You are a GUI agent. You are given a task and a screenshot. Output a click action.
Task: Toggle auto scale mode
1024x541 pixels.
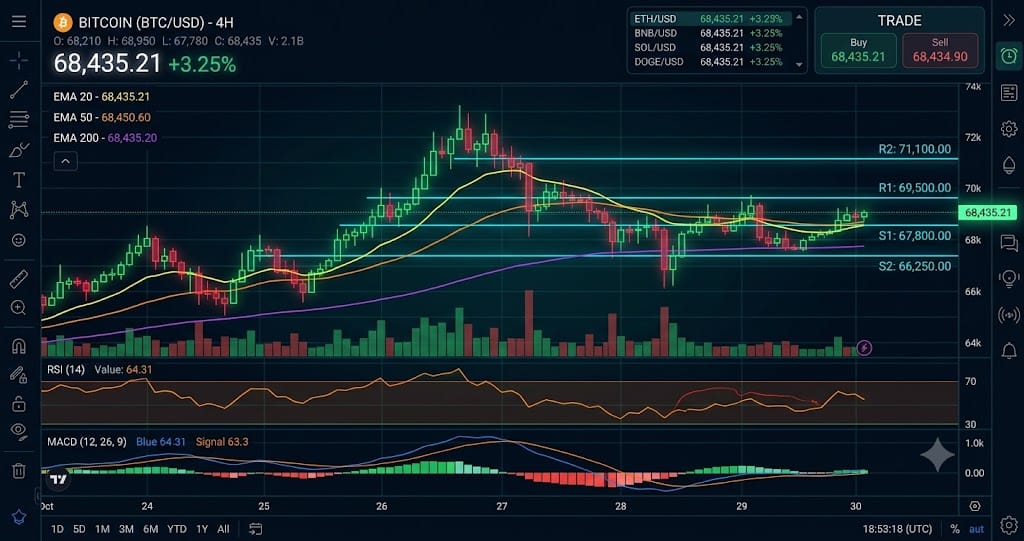click(x=976, y=529)
